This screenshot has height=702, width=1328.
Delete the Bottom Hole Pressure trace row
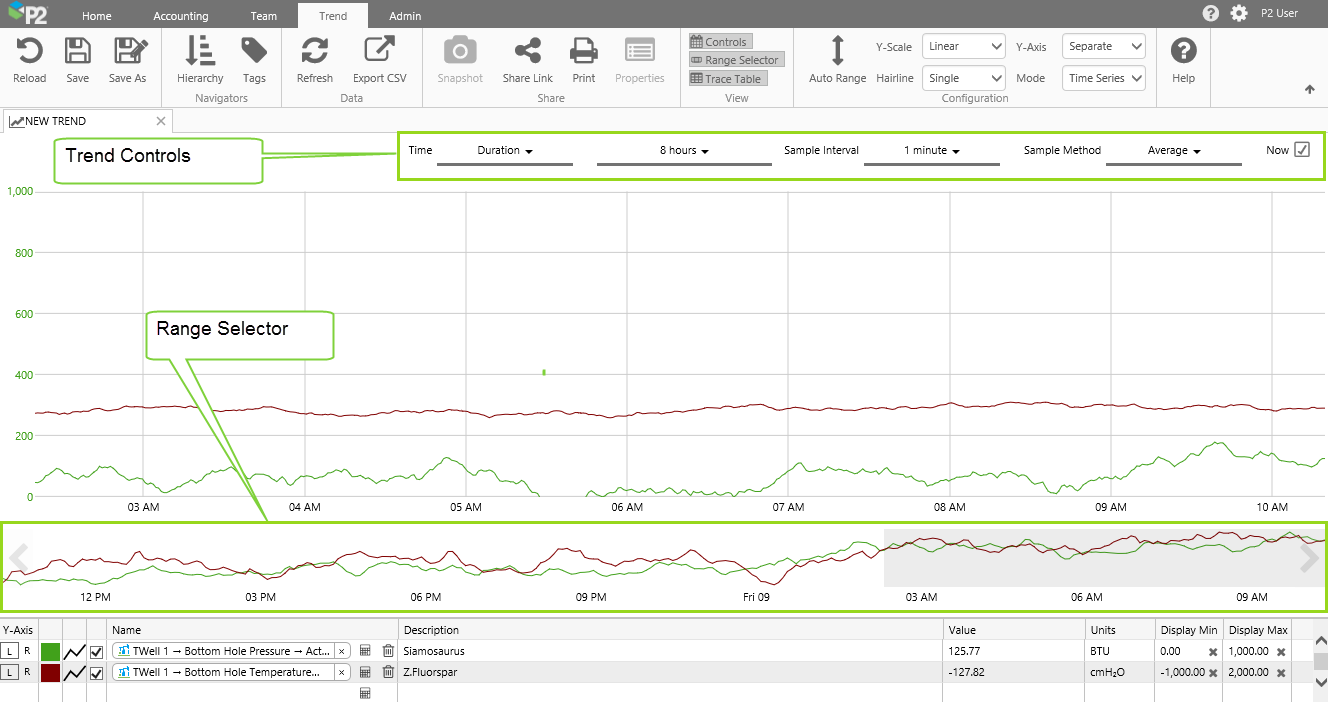click(388, 651)
